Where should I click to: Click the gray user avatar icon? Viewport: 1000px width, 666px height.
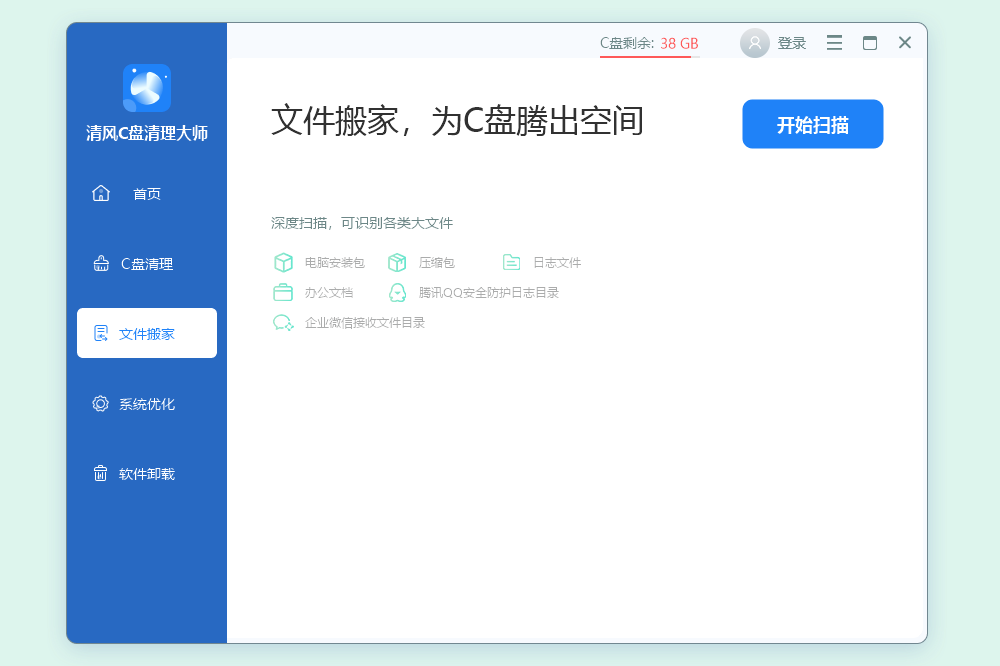coord(755,42)
